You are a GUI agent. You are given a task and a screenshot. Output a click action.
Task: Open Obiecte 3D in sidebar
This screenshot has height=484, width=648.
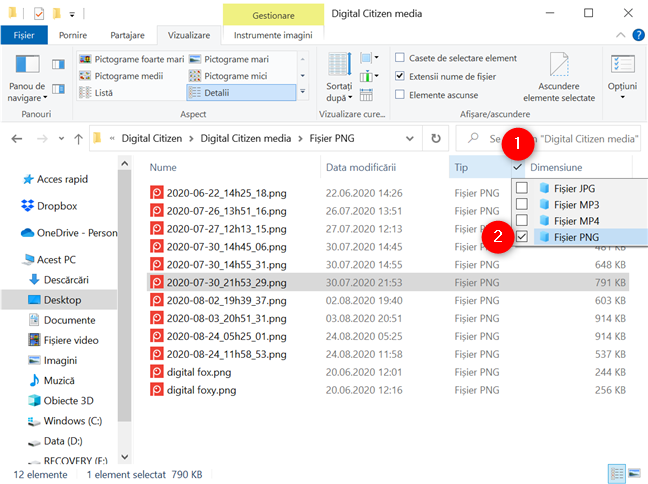pyautogui.click(x=61, y=401)
